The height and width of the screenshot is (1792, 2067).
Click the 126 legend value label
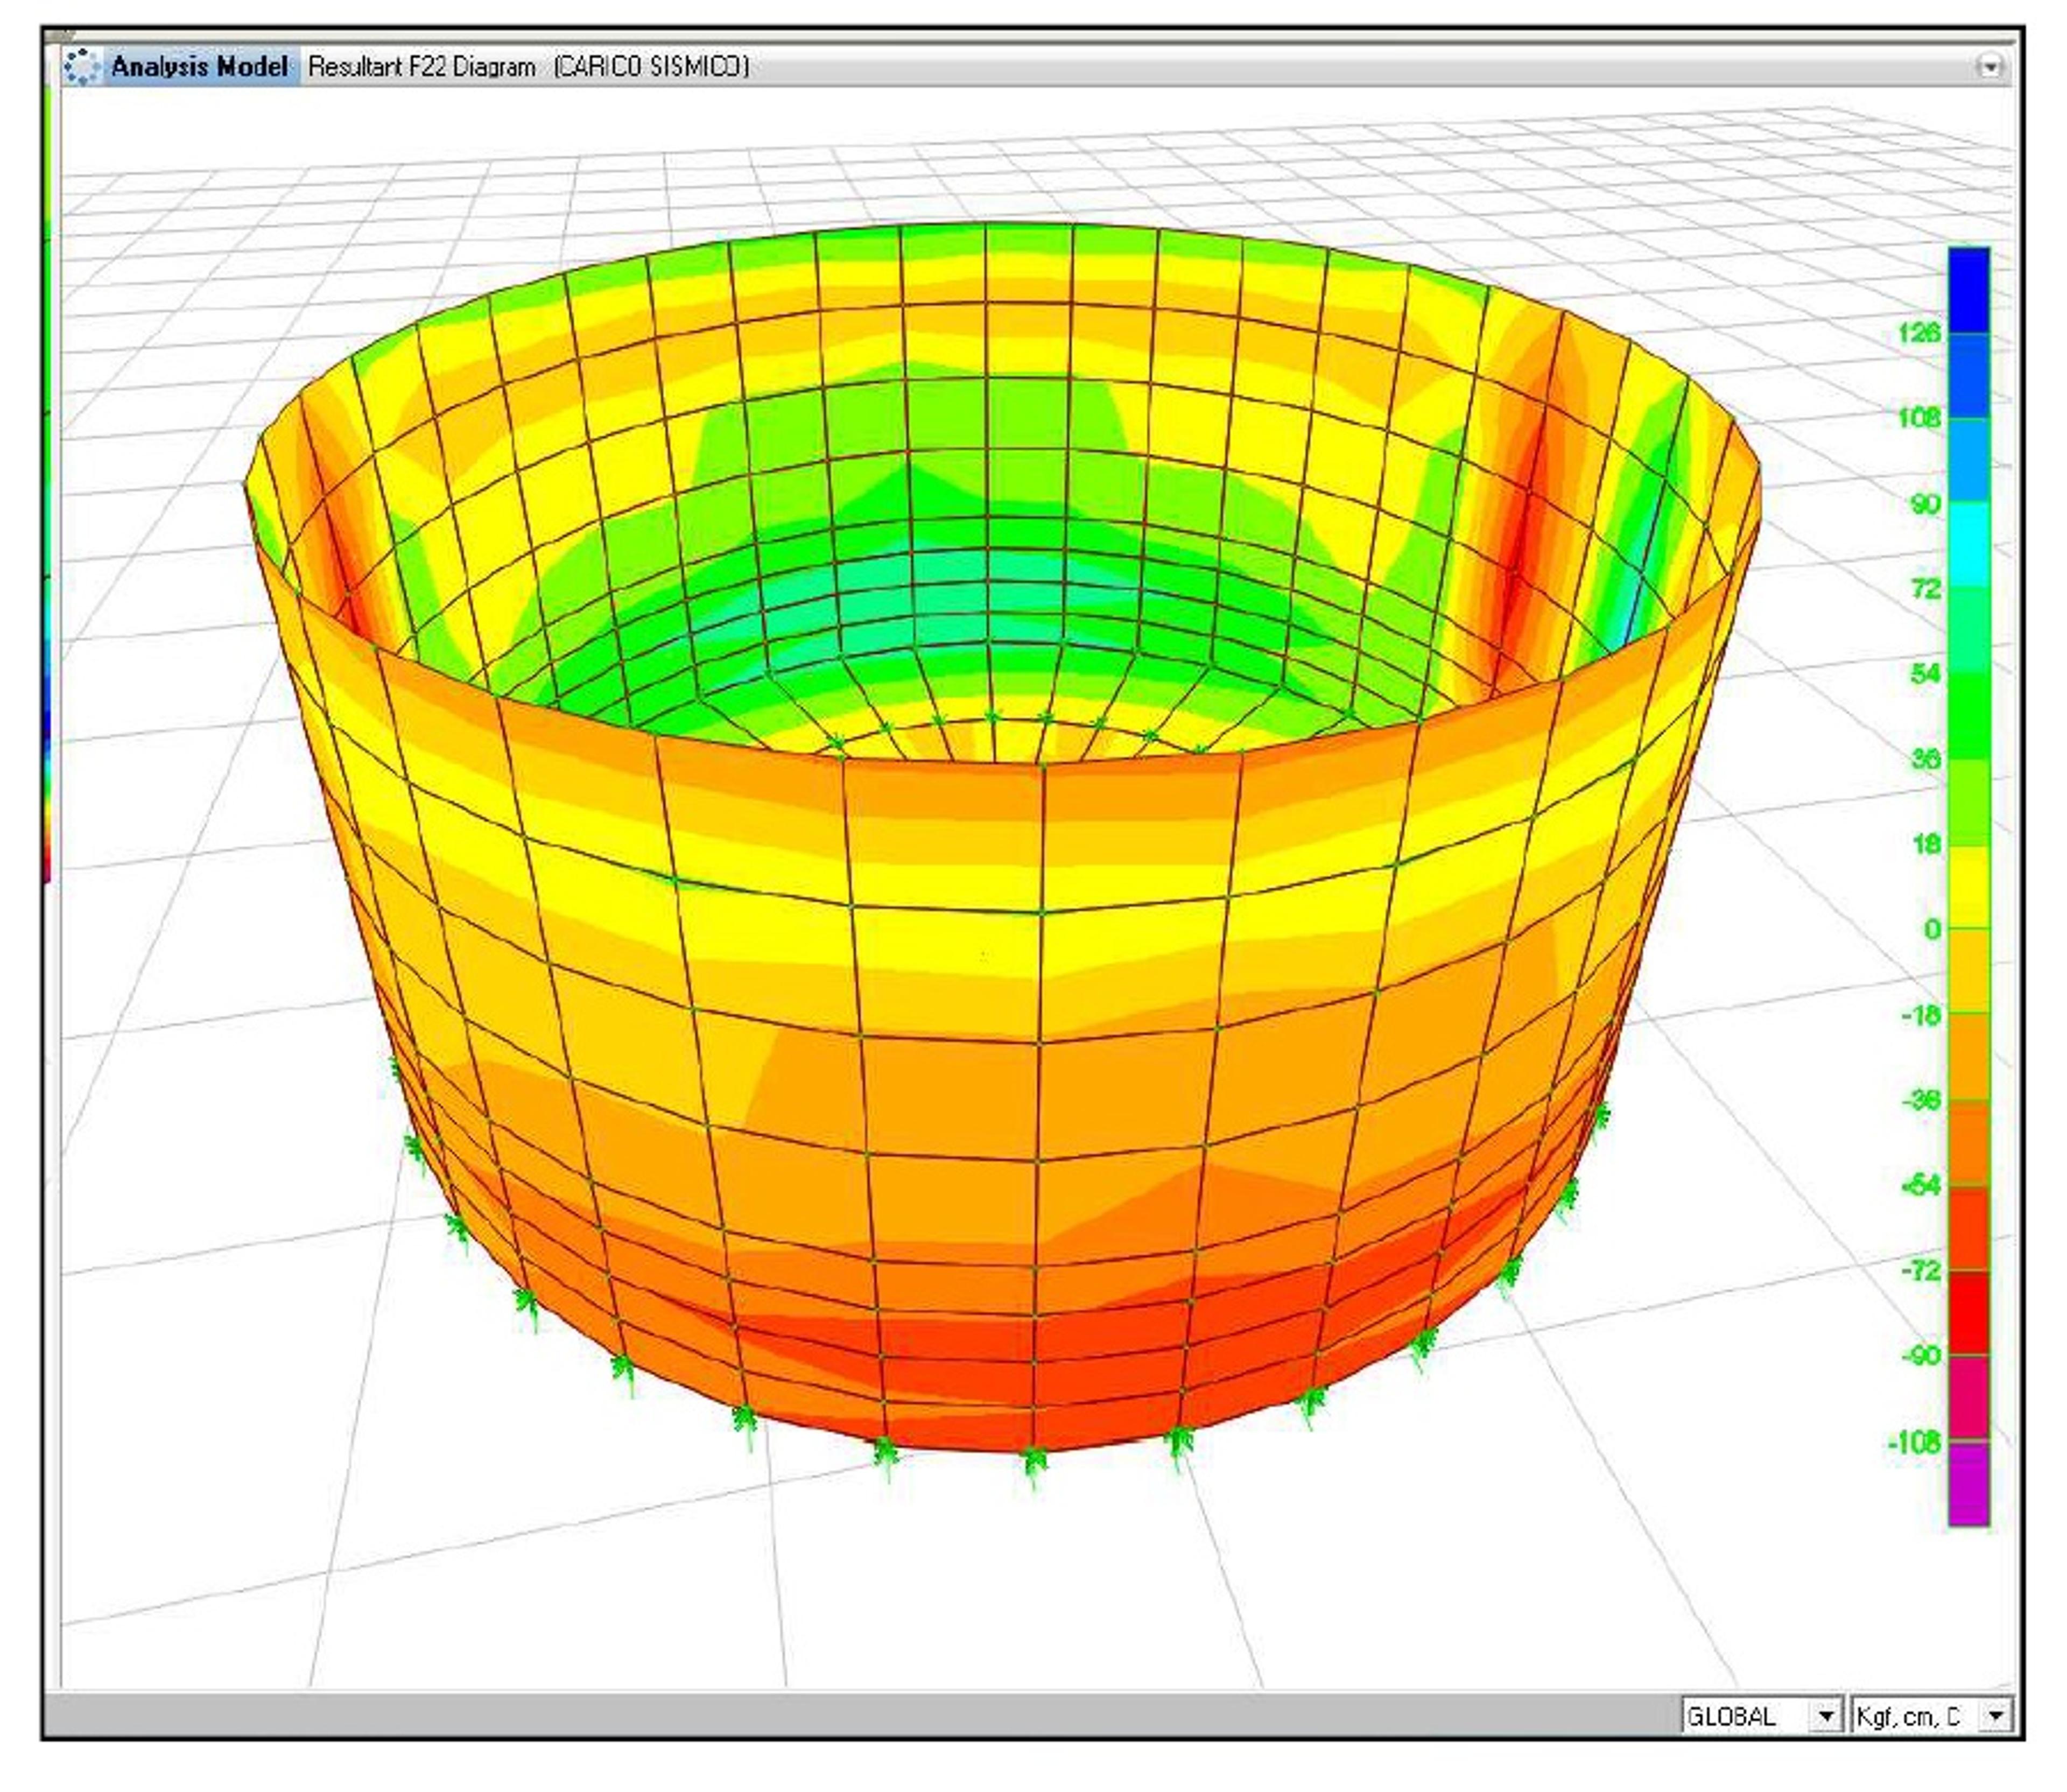[x=1919, y=332]
